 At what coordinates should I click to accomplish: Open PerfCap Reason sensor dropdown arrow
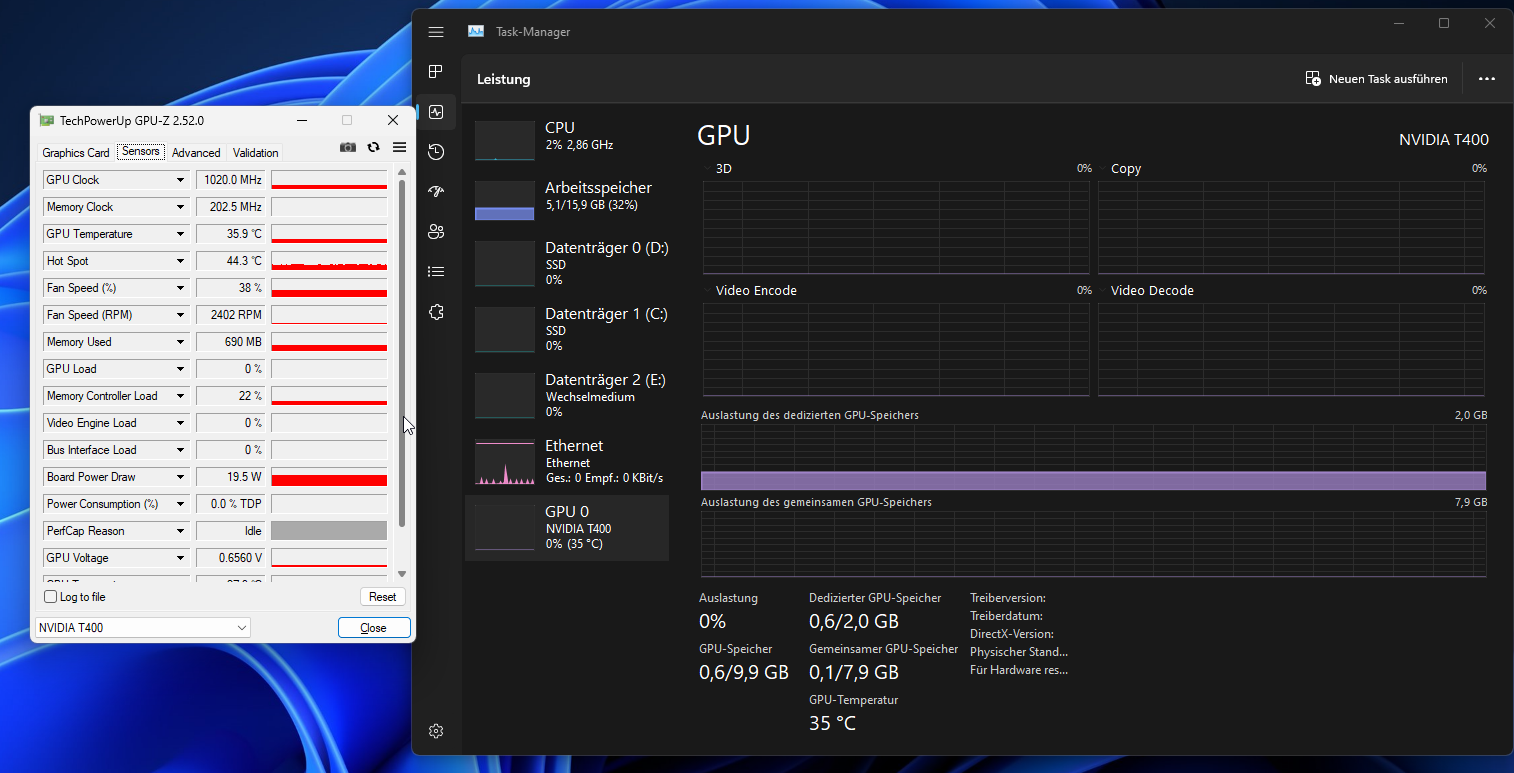tap(181, 531)
